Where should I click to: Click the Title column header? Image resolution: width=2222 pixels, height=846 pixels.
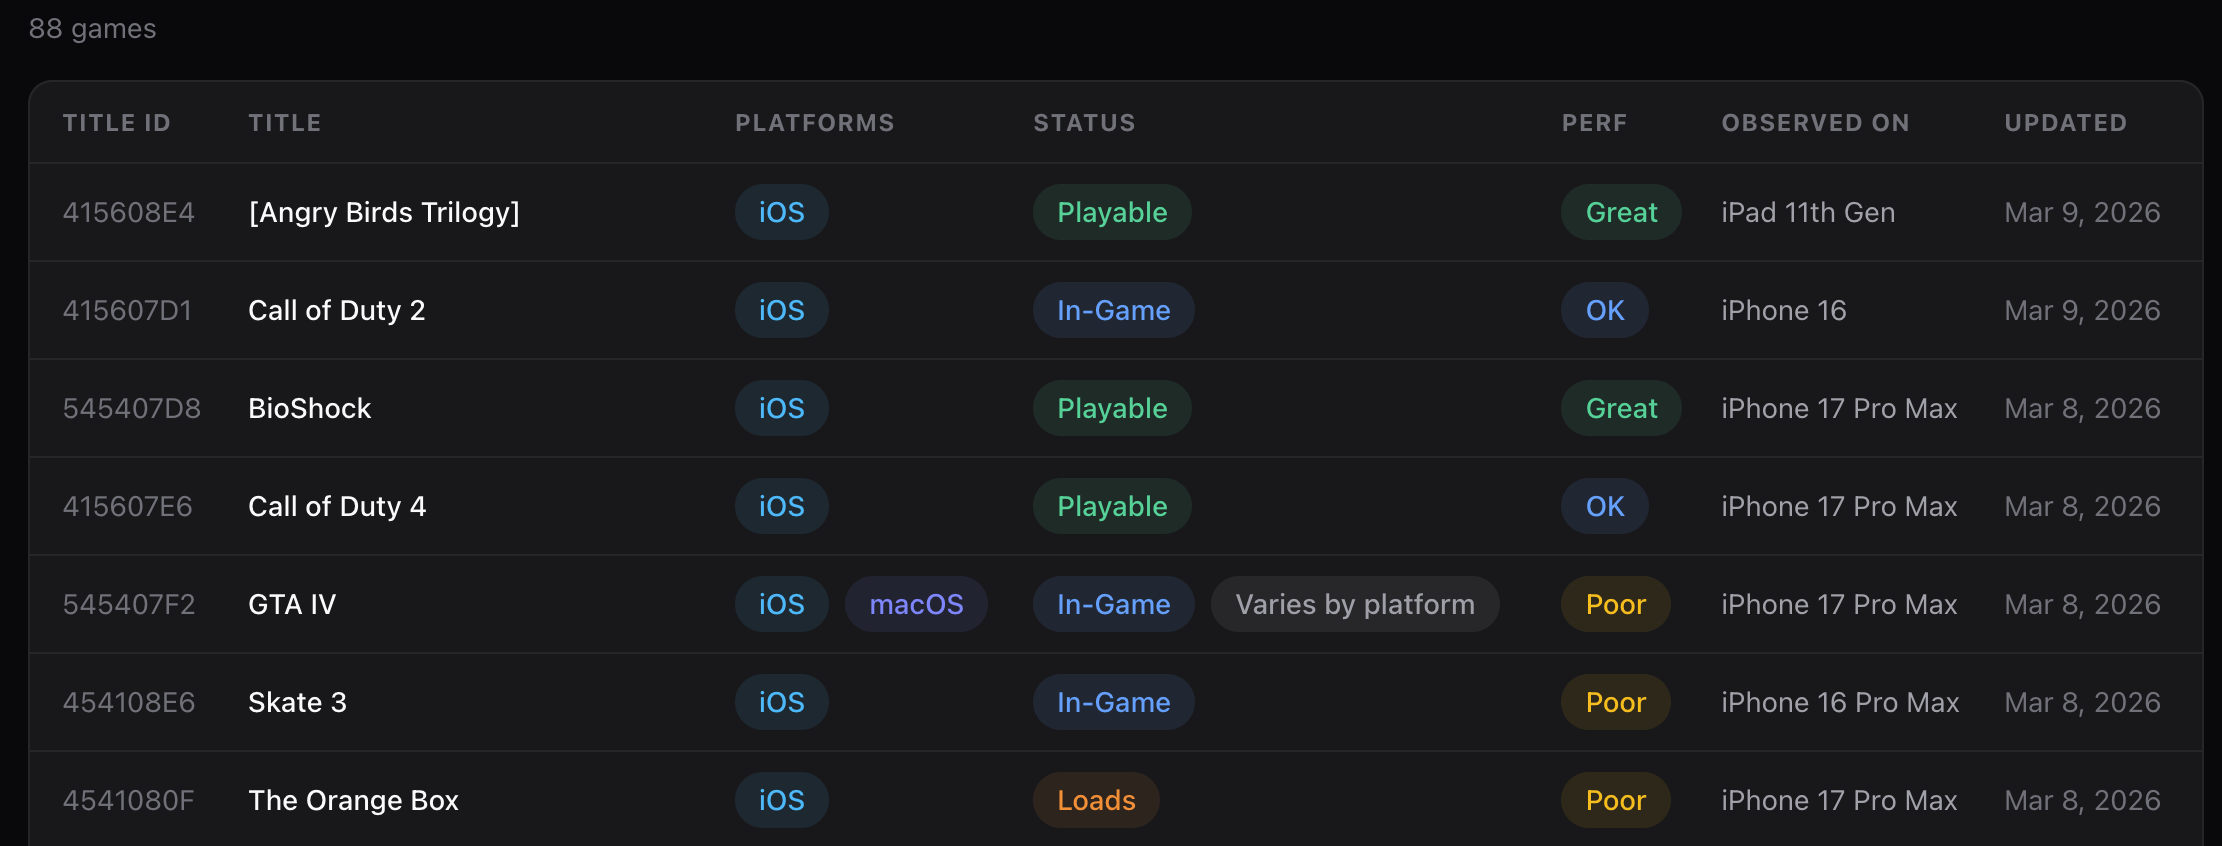pyautogui.click(x=285, y=123)
